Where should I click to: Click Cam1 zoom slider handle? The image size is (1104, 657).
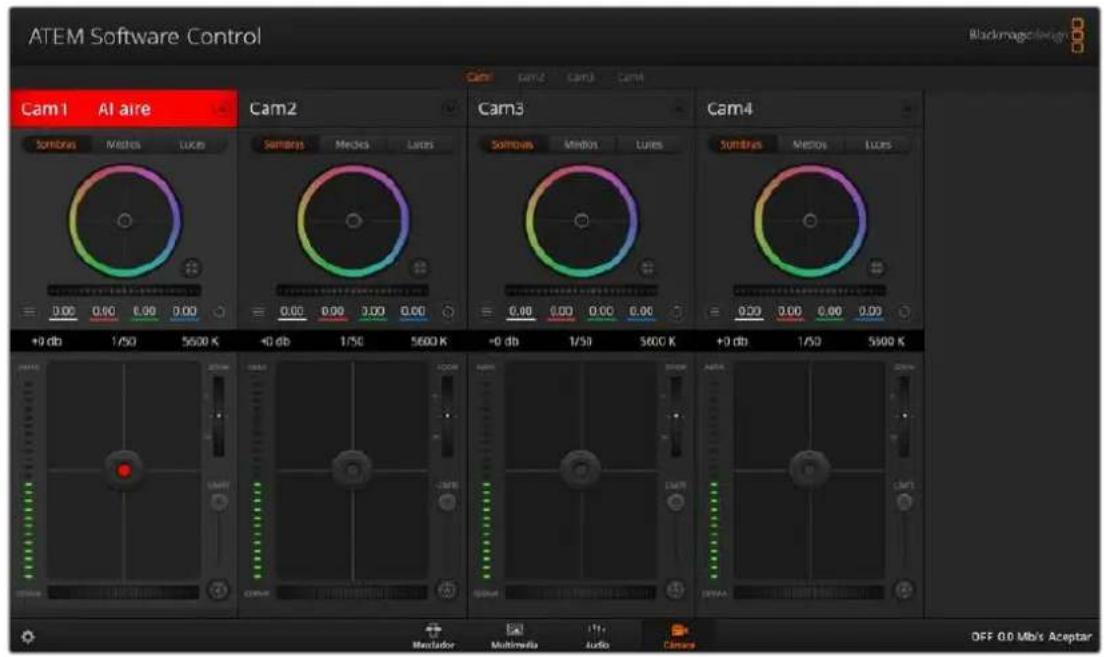pyautogui.click(x=219, y=415)
